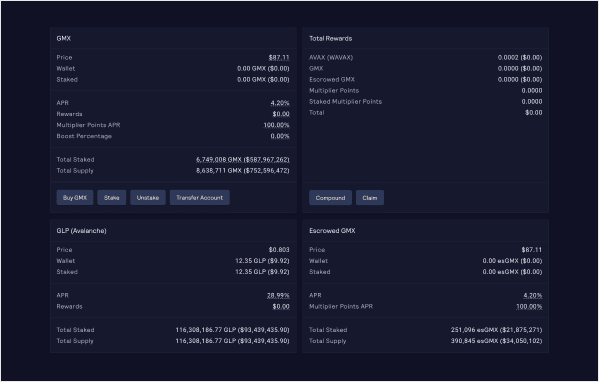This screenshot has height=382, width=599.
Task: Click GLP Rewards $0.00 value
Action: point(281,307)
